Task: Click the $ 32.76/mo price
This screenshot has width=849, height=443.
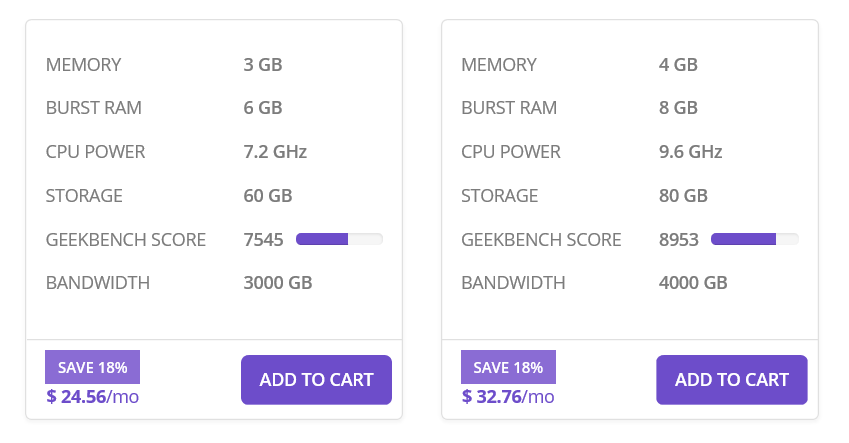Action: (x=508, y=396)
